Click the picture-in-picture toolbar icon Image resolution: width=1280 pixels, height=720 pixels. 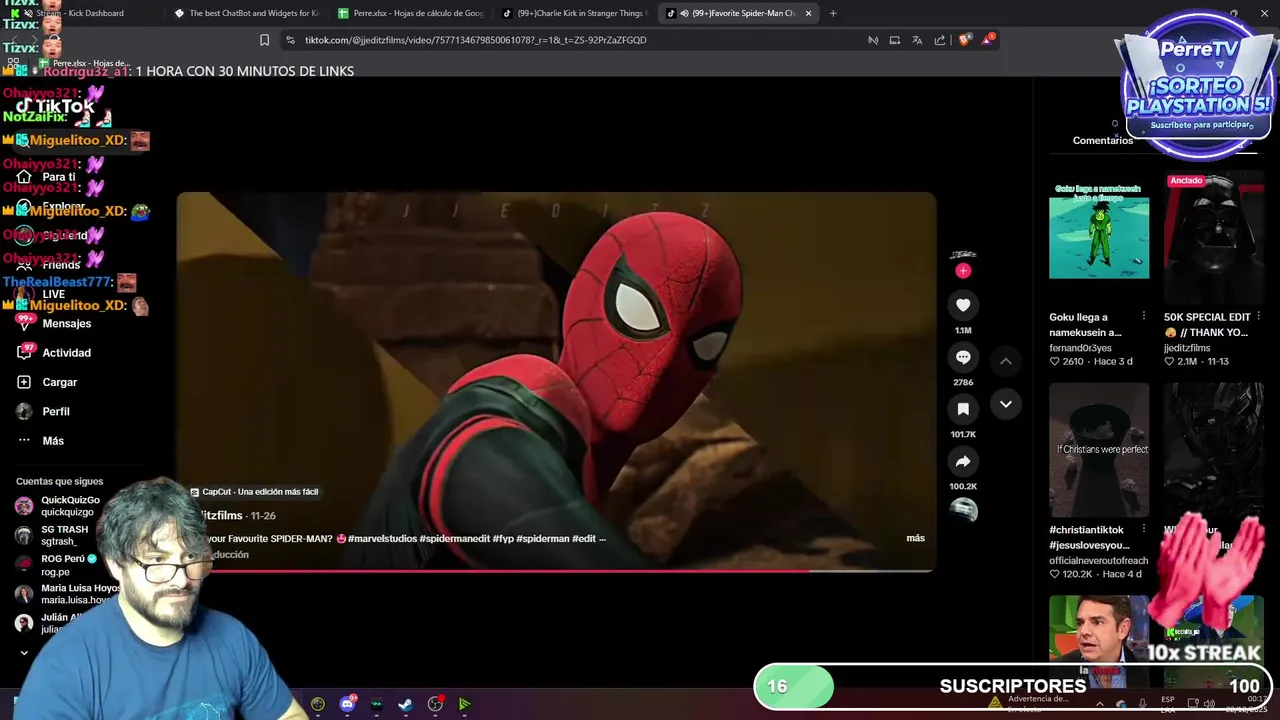coord(895,40)
